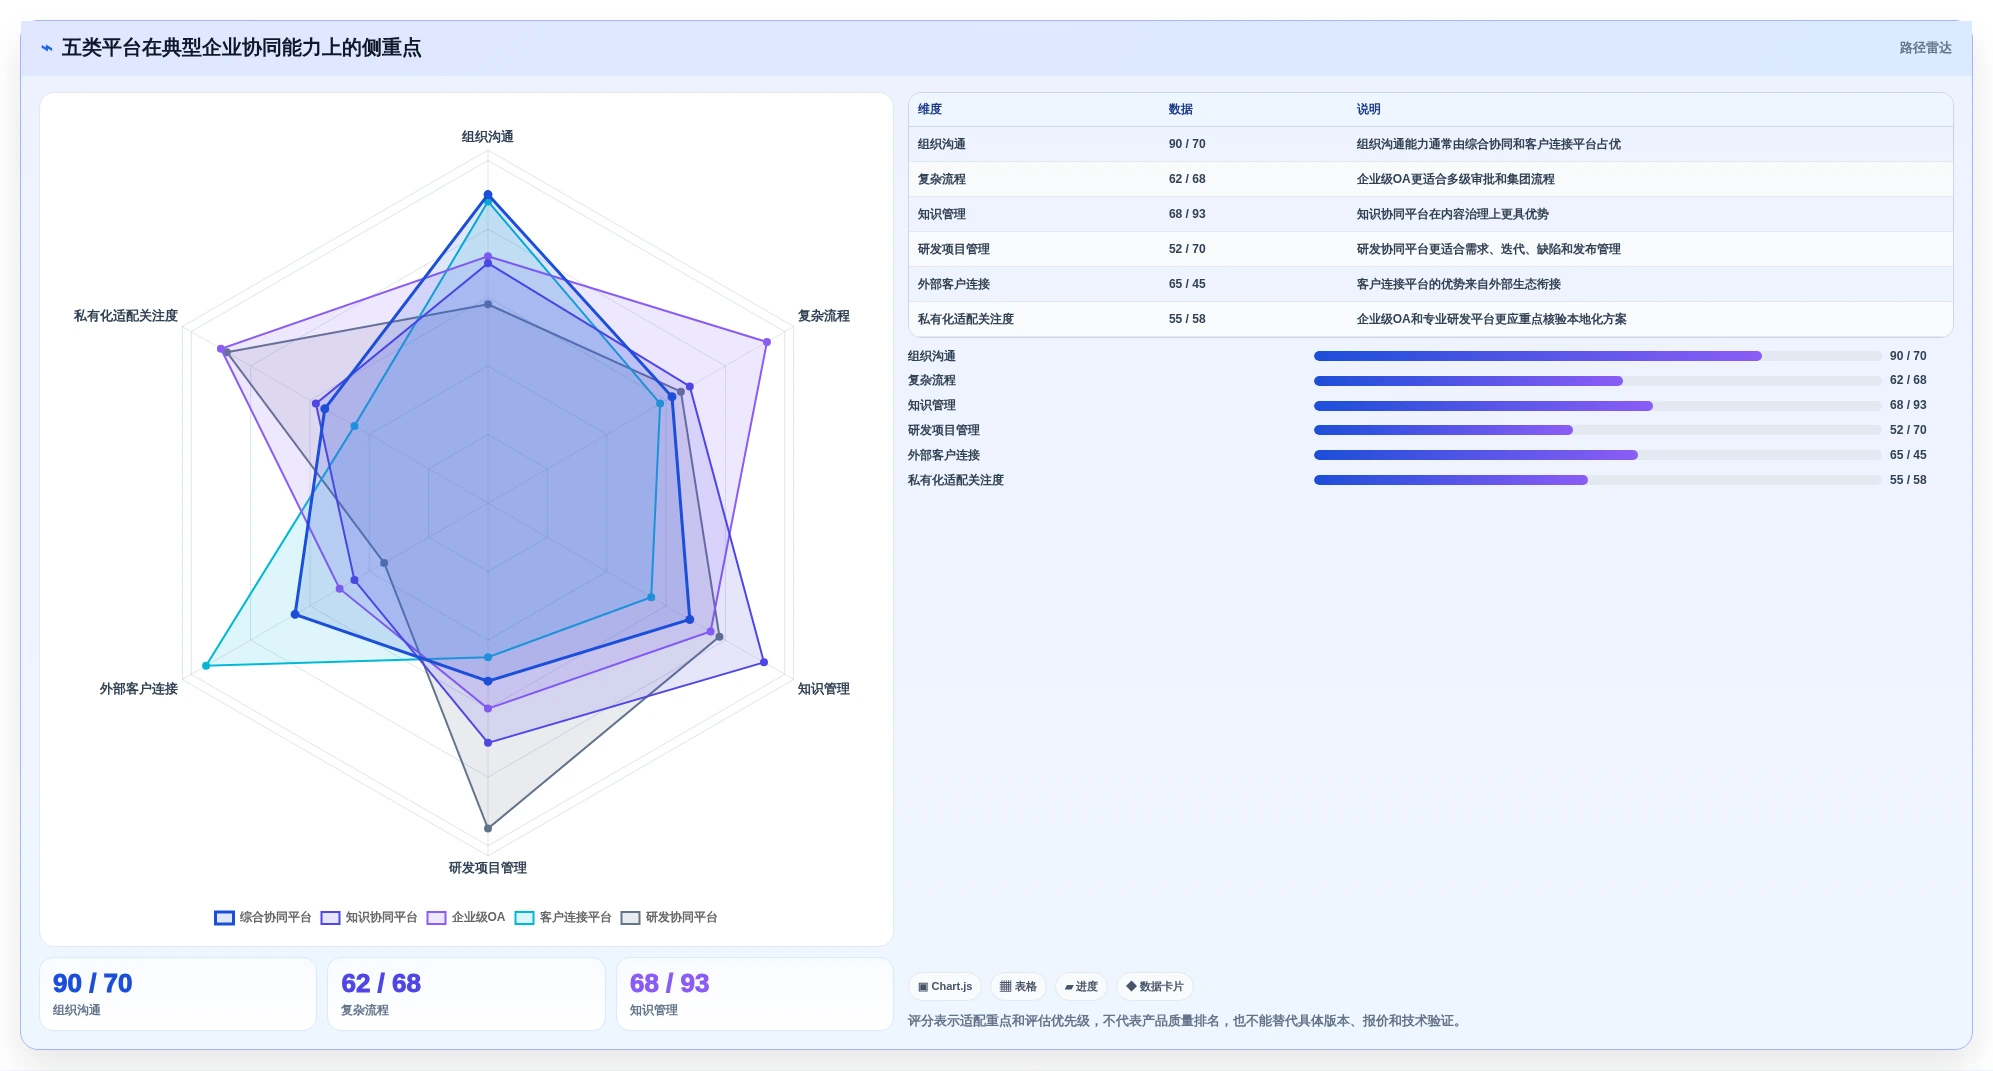Click the 表格 tag chip
The width and height of the screenshot is (1993, 1071).
click(x=1018, y=986)
